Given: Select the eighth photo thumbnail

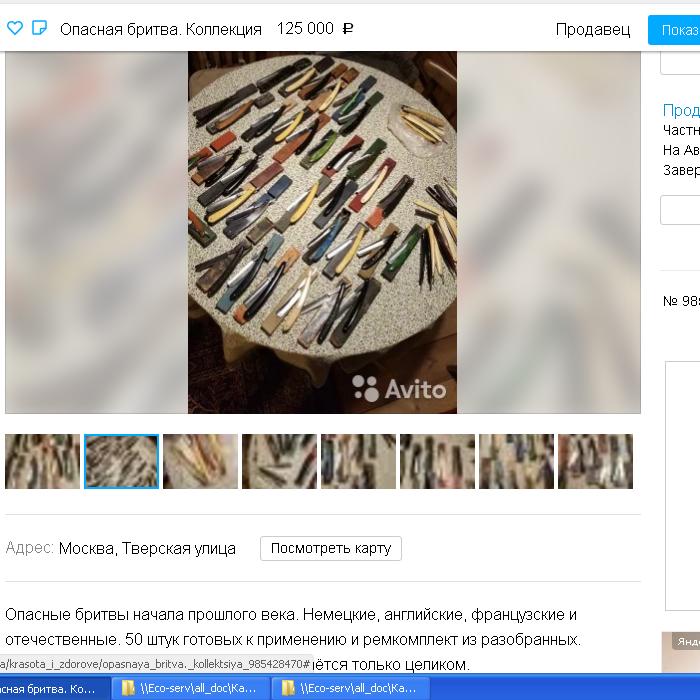Looking at the screenshot, I should click(595, 461).
